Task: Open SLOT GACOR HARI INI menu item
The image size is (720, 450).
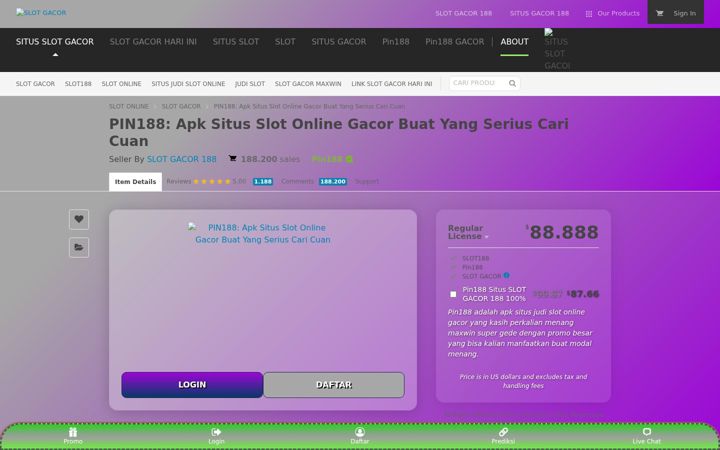Action: pyautogui.click(x=153, y=42)
